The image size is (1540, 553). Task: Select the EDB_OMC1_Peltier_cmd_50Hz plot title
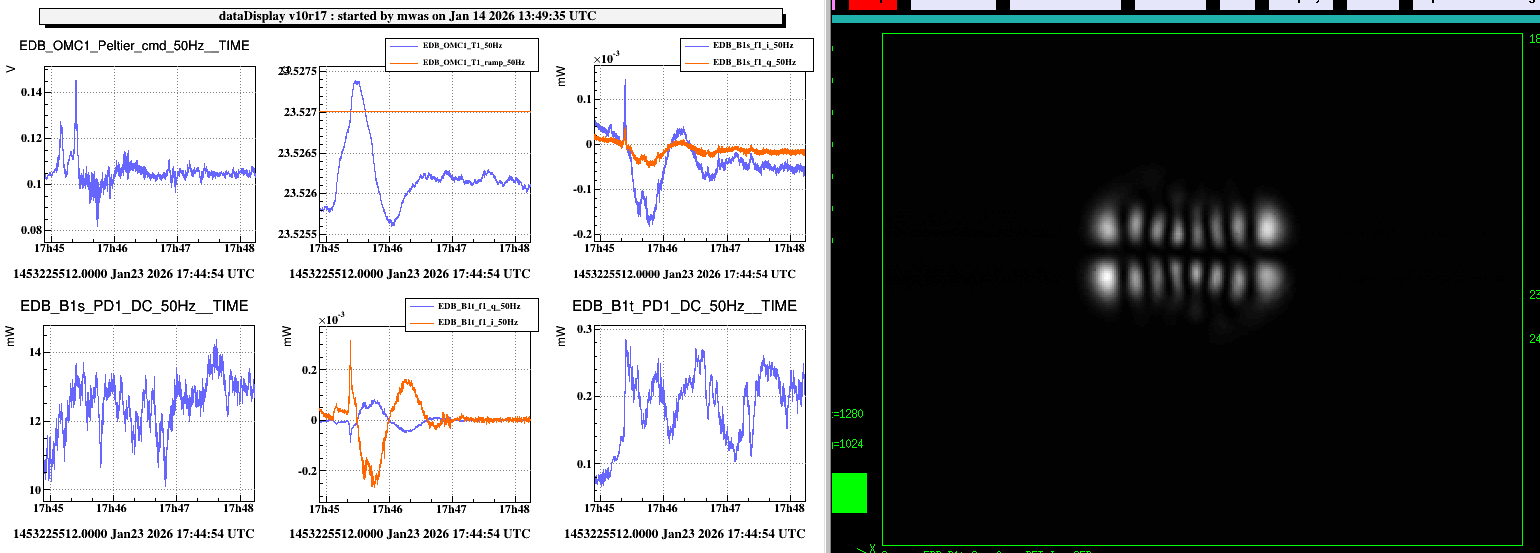(x=135, y=46)
